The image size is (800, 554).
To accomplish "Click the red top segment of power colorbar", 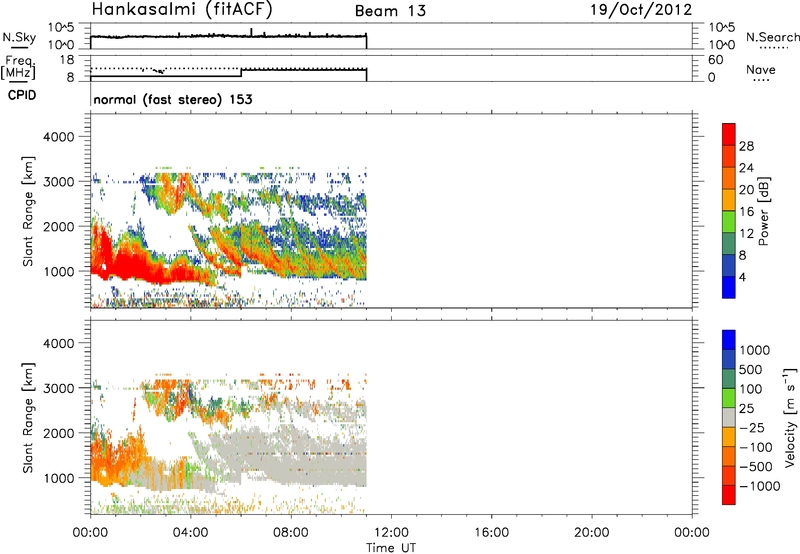I will [729, 134].
